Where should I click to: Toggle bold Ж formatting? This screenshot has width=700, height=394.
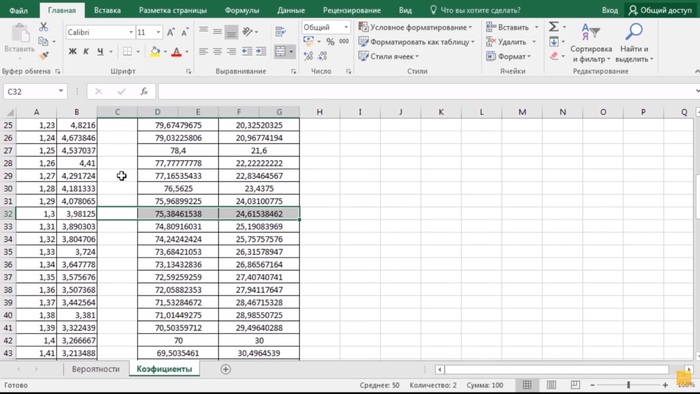coord(72,52)
